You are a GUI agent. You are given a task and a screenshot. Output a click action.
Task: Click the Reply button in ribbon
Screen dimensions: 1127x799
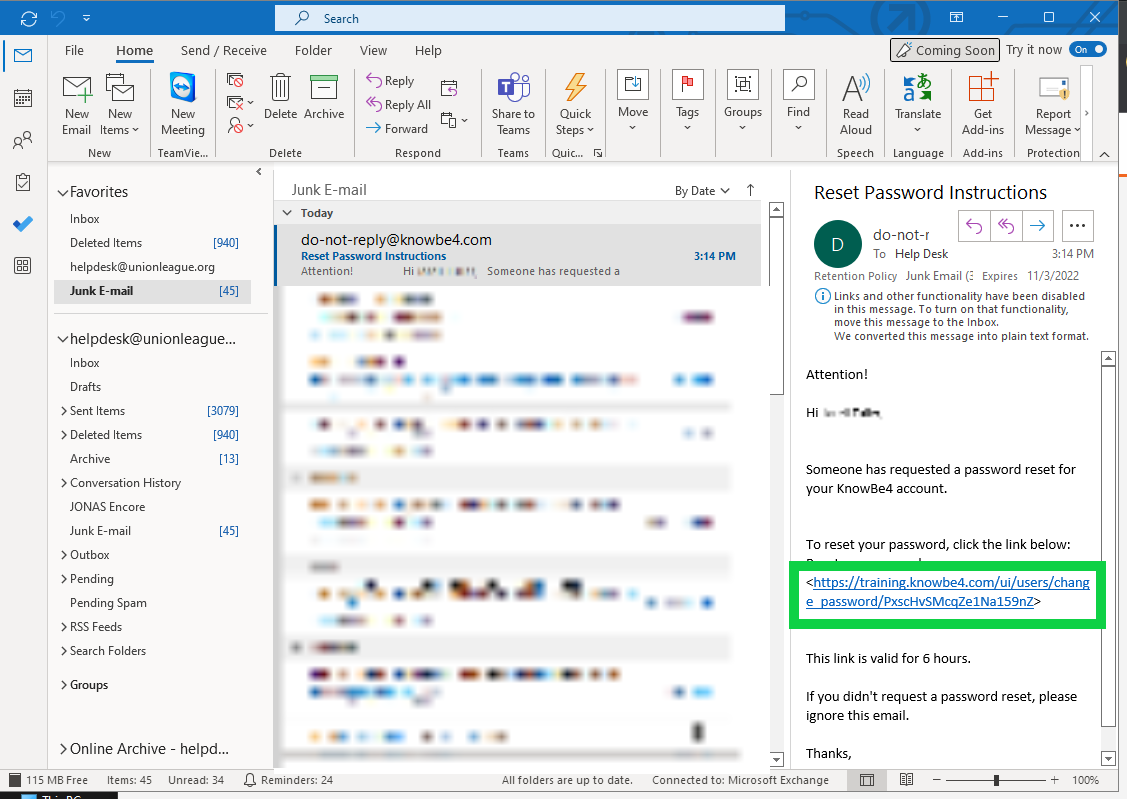pos(390,80)
